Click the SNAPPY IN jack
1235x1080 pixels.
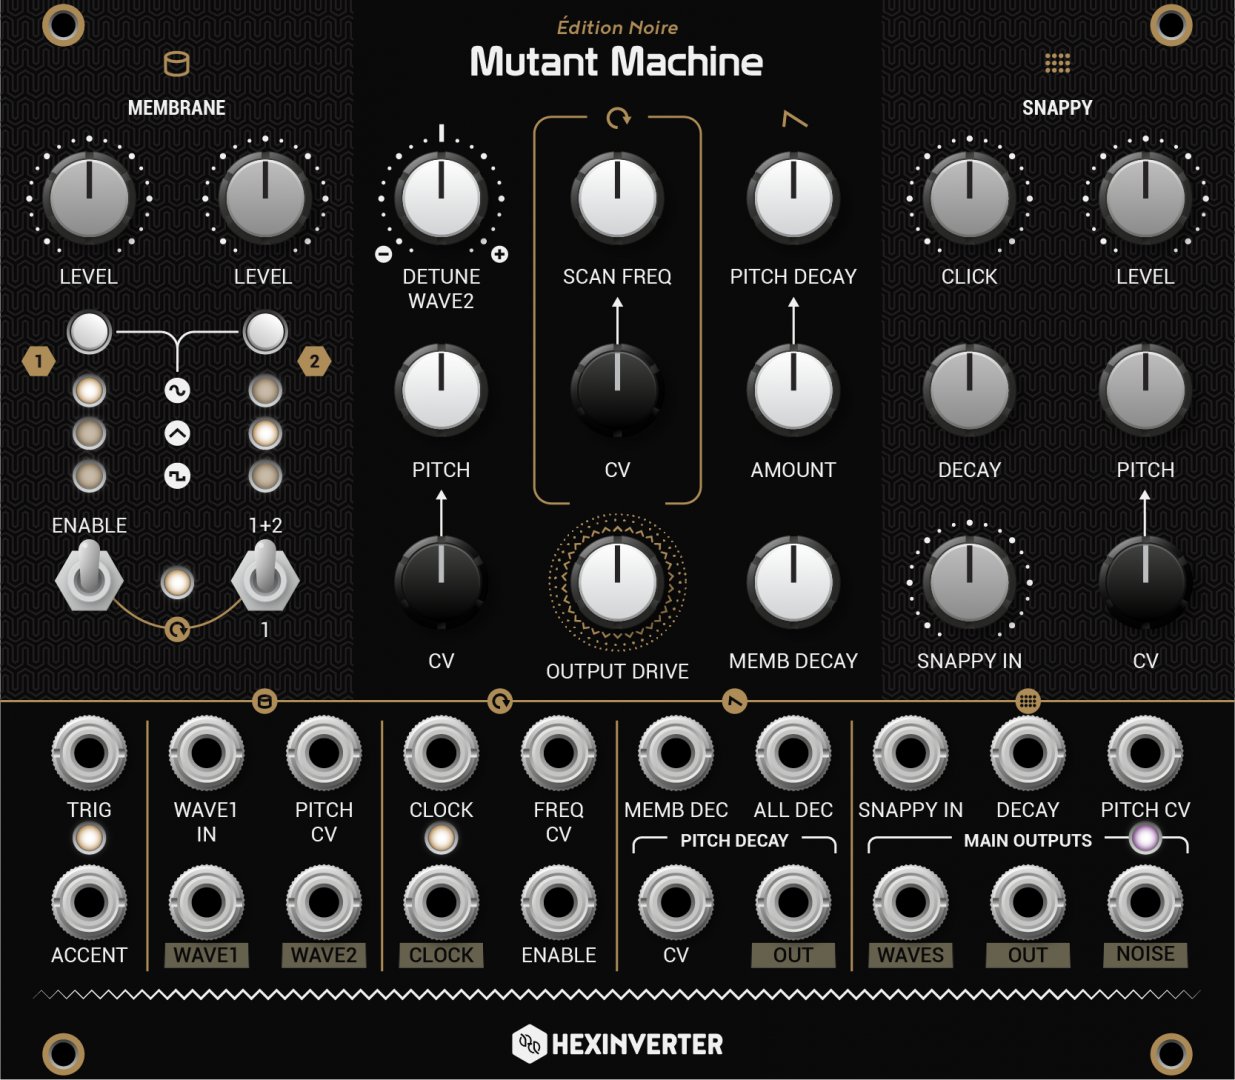(910, 753)
